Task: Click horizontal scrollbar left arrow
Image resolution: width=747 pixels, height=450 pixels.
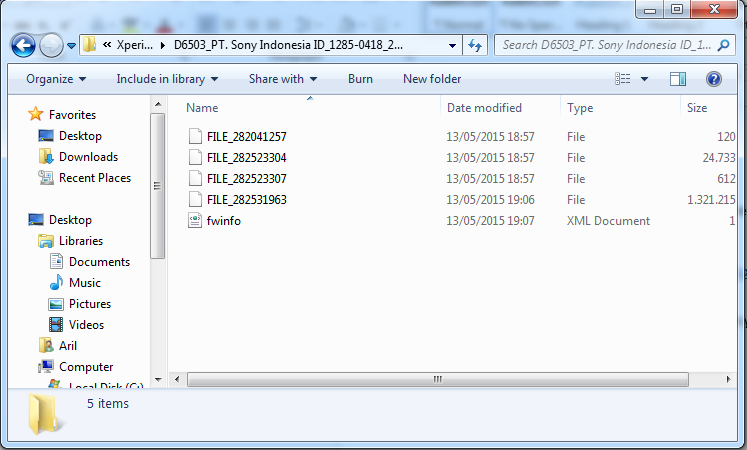Action: (177, 380)
